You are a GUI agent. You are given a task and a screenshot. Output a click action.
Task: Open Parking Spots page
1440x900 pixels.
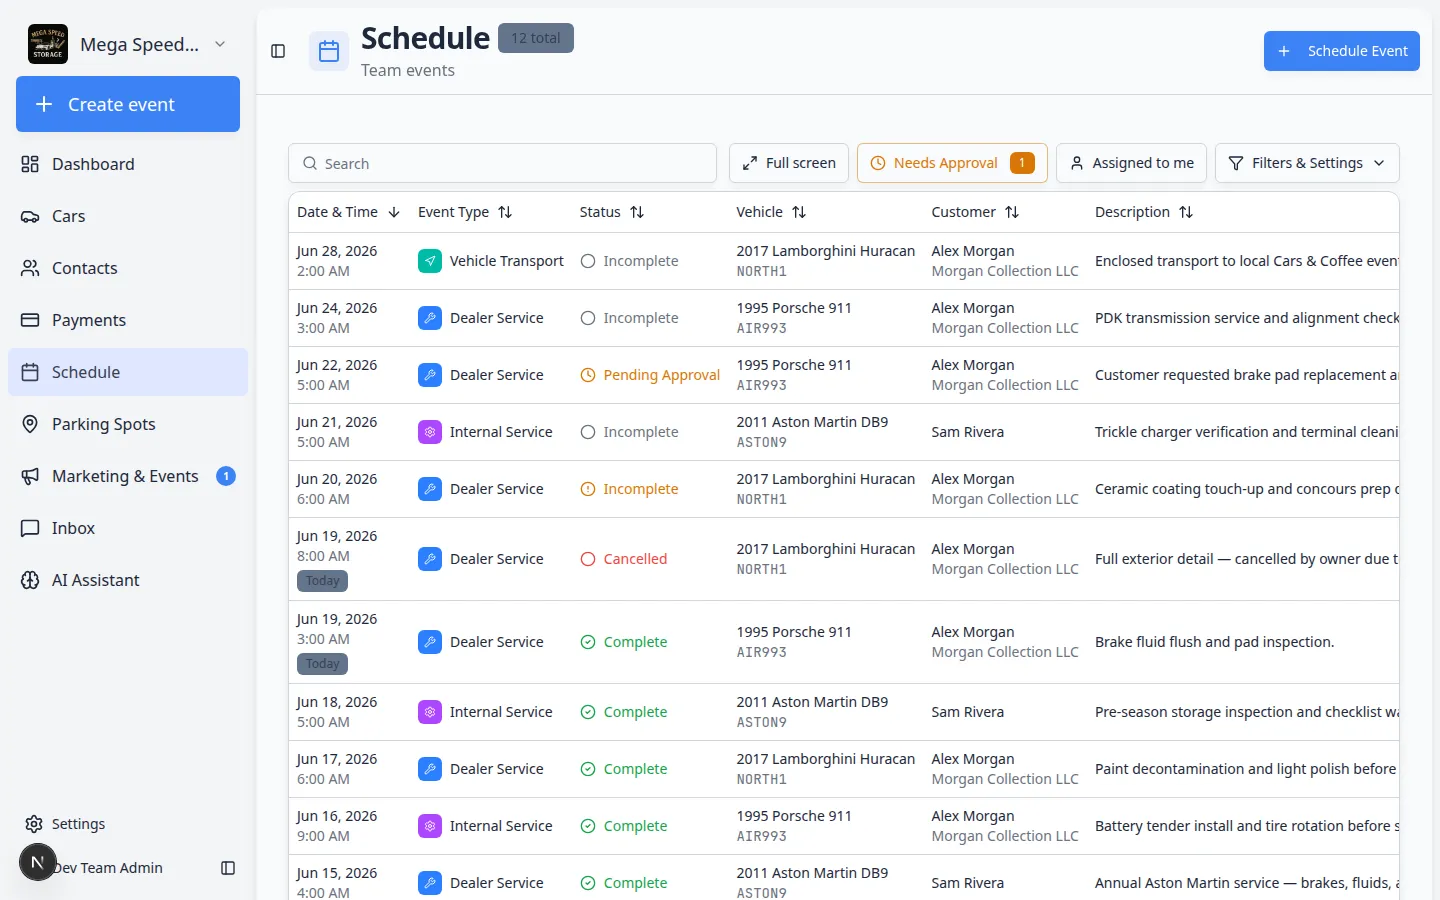pos(128,424)
